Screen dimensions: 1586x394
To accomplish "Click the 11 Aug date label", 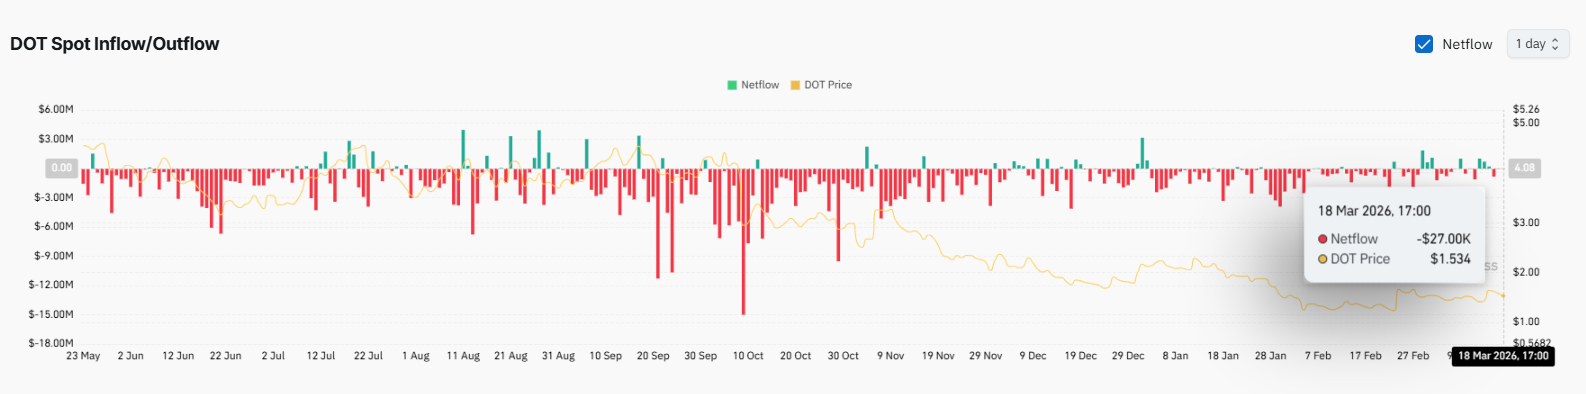I will point(463,356).
